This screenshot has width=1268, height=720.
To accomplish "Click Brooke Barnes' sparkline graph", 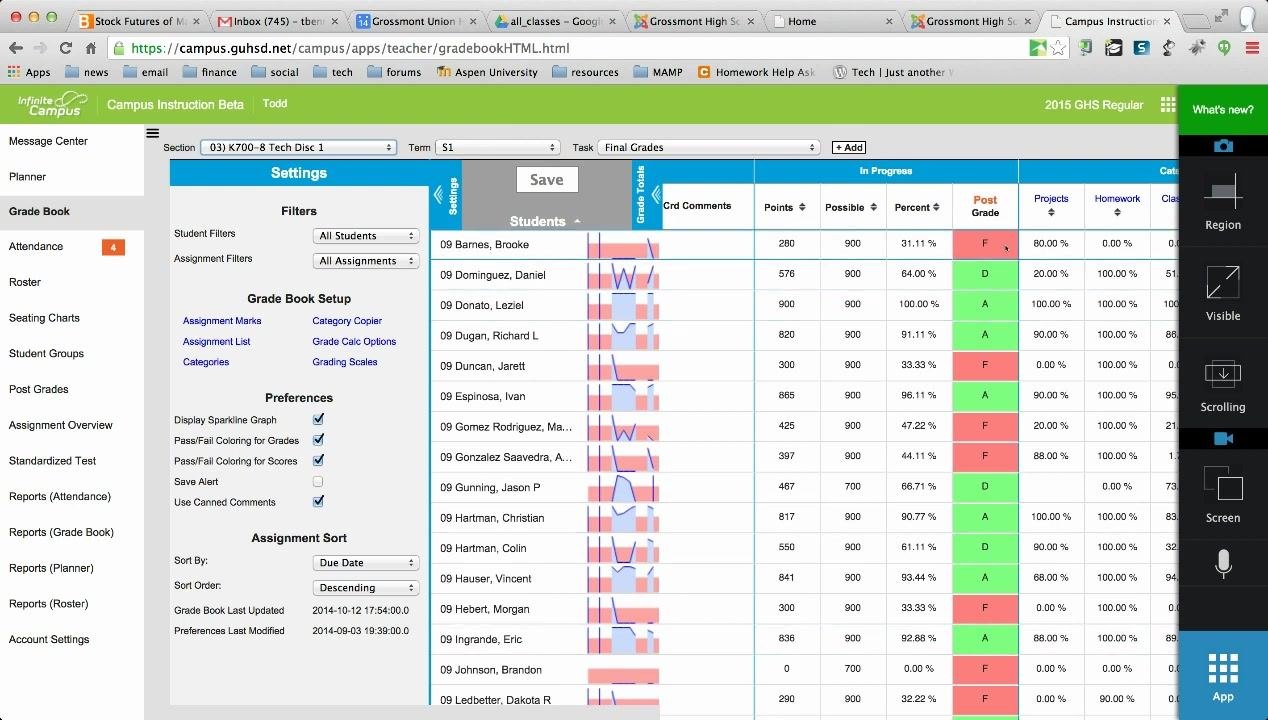I will [x=623, y=245].
